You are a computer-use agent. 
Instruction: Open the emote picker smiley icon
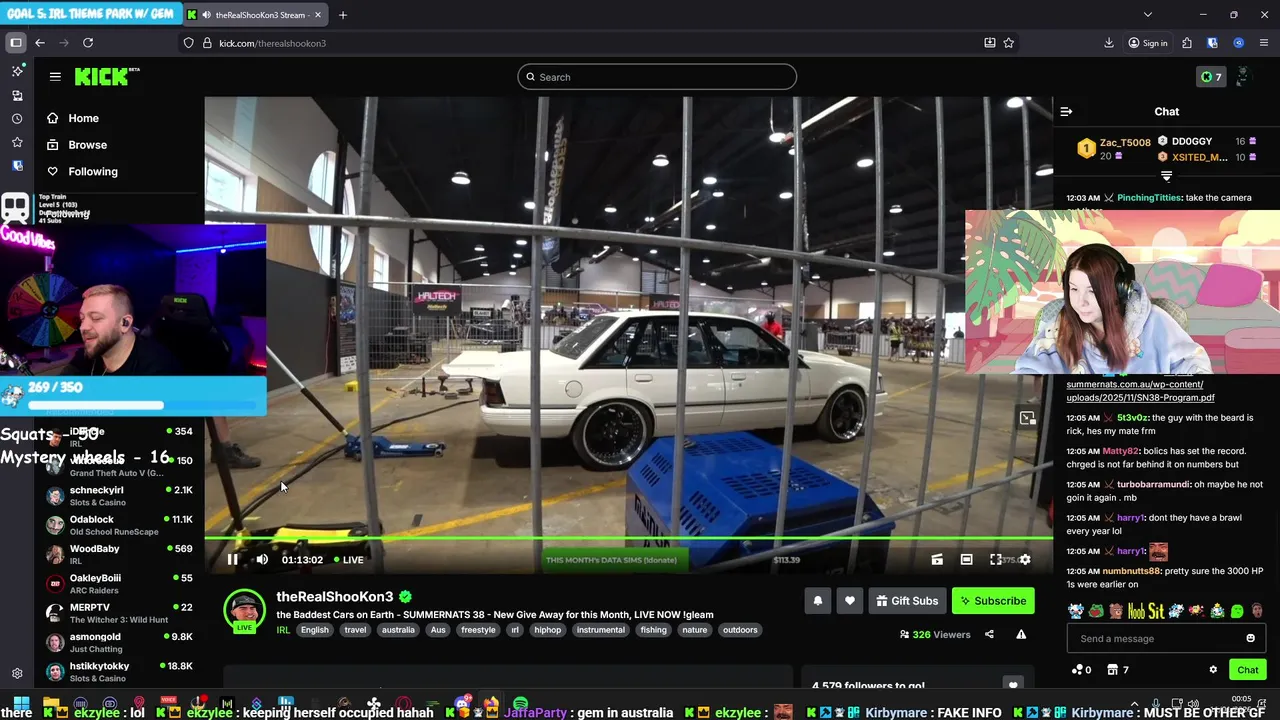click(x=1250, y=639)
